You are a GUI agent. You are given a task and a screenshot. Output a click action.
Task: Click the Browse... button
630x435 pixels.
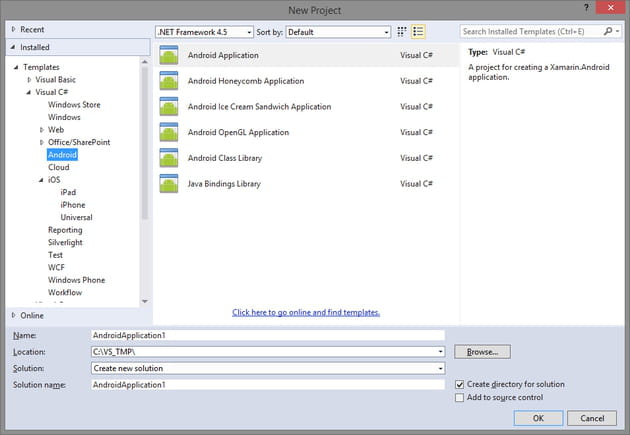(x=483, y=352)
